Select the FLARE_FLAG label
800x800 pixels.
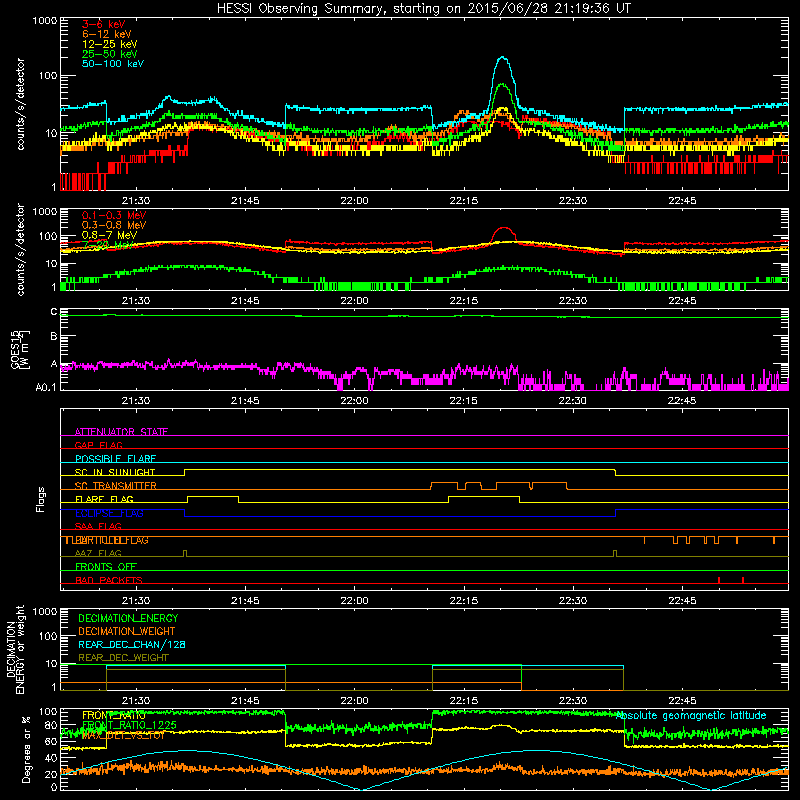click(x=104, y=499)
